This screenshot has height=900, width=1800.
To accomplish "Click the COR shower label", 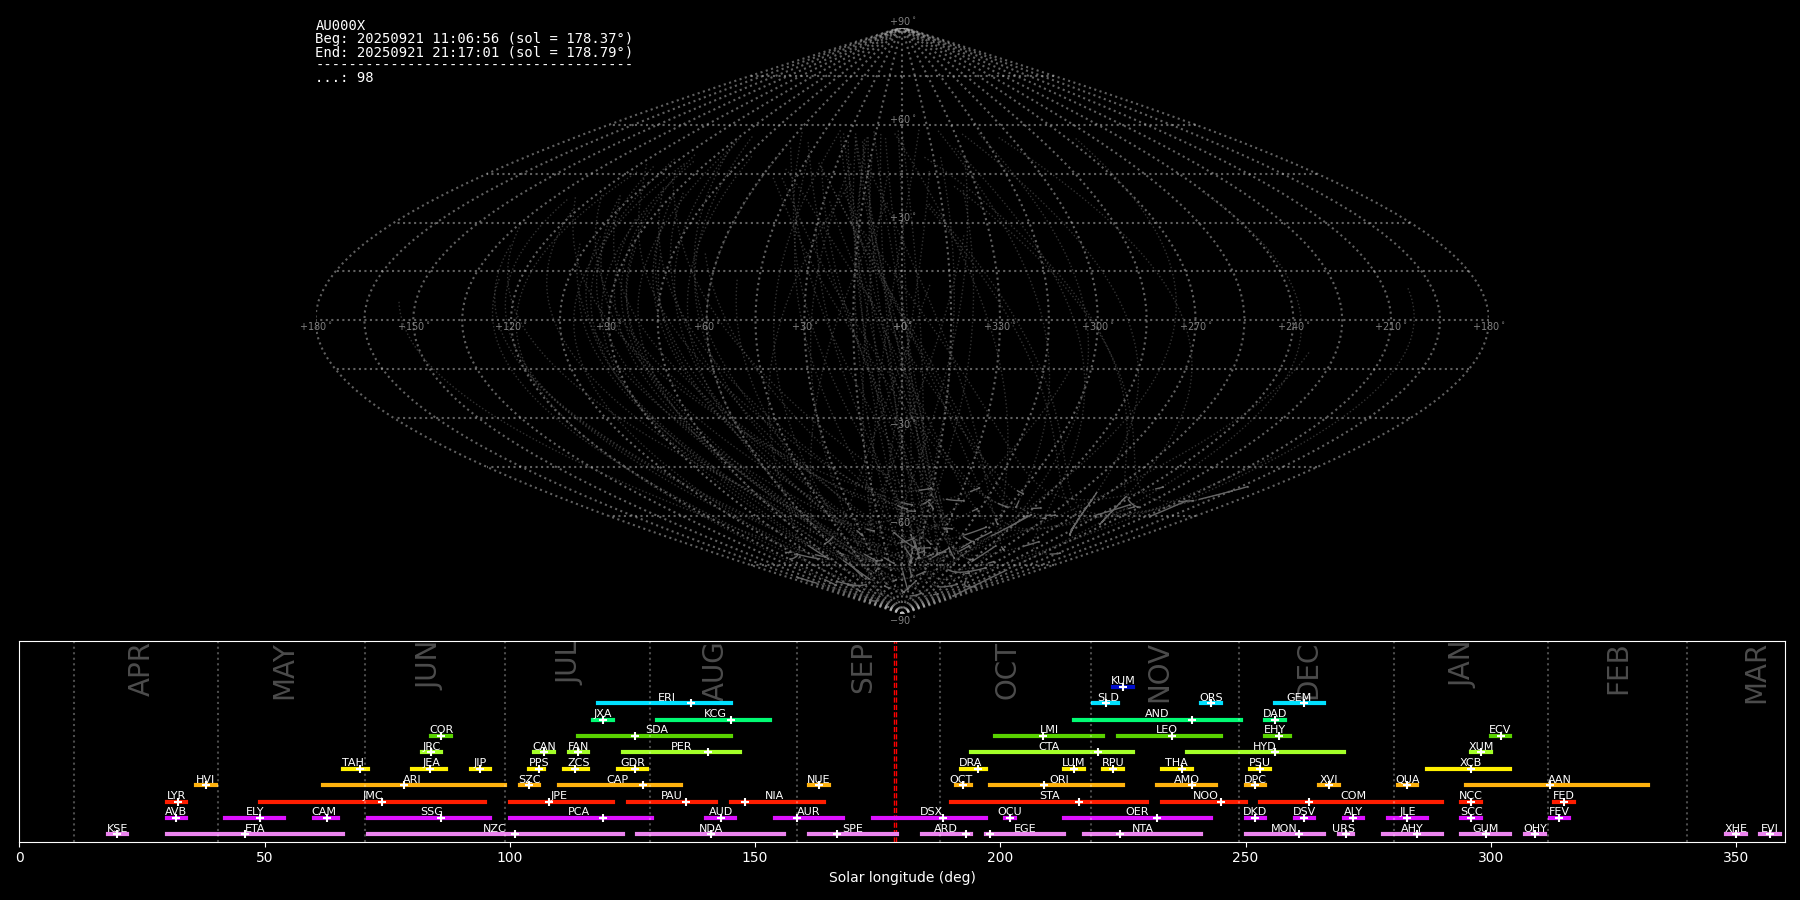I will pos(441,730).
